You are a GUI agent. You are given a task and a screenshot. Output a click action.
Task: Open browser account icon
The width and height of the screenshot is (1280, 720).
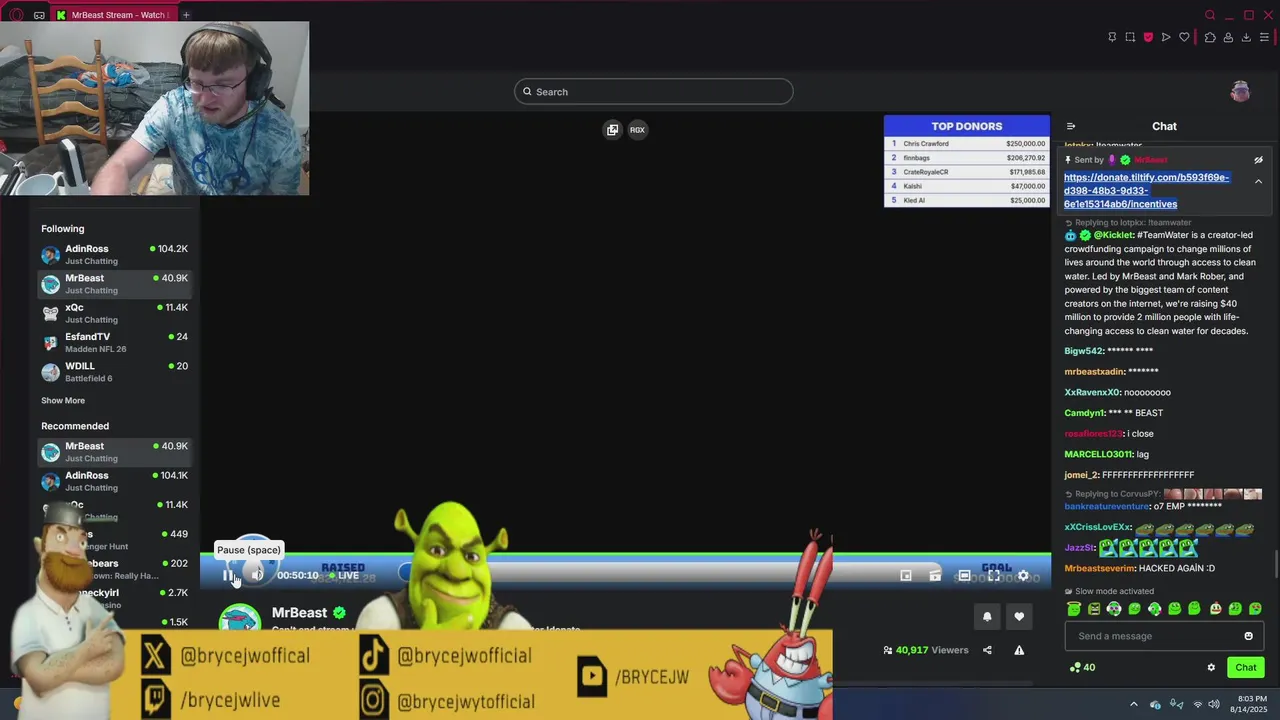pos(1228,37)
